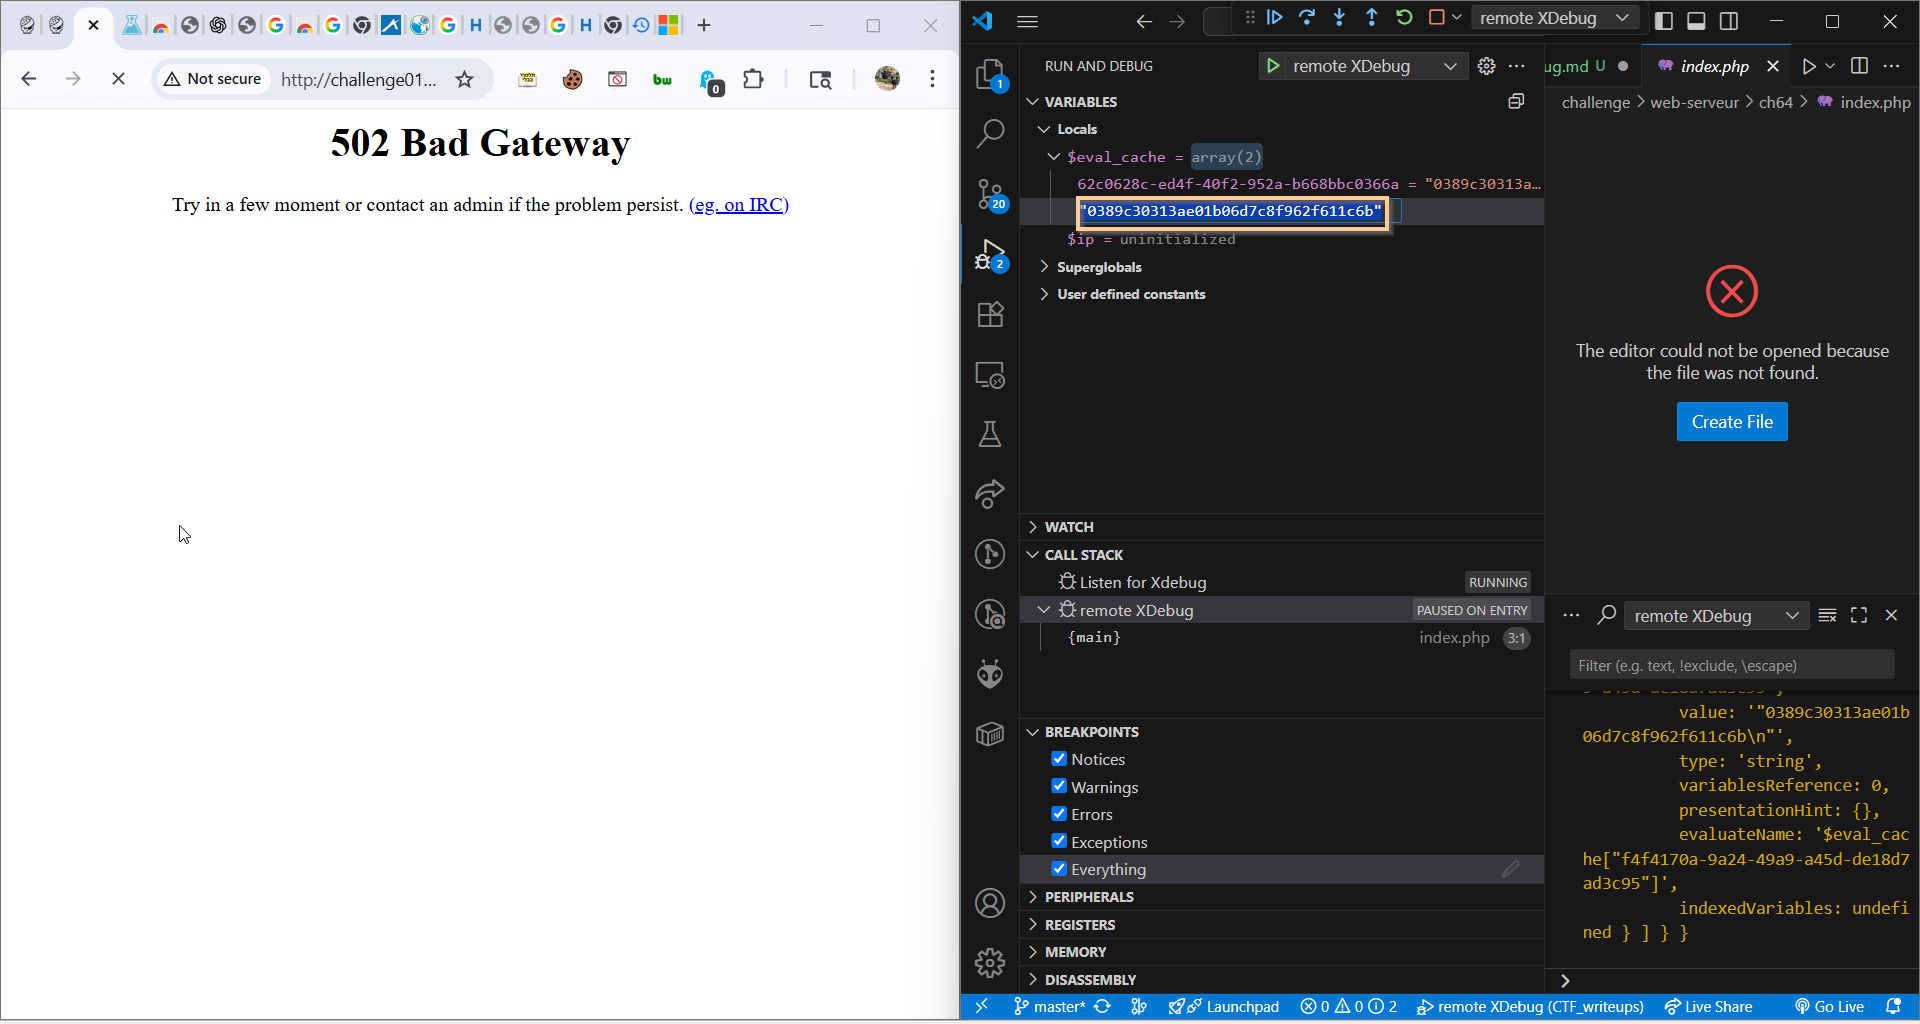Toggle the Everything breakpoint off
Screen dimensions: 1920x1024
(x=1060, y=869)
